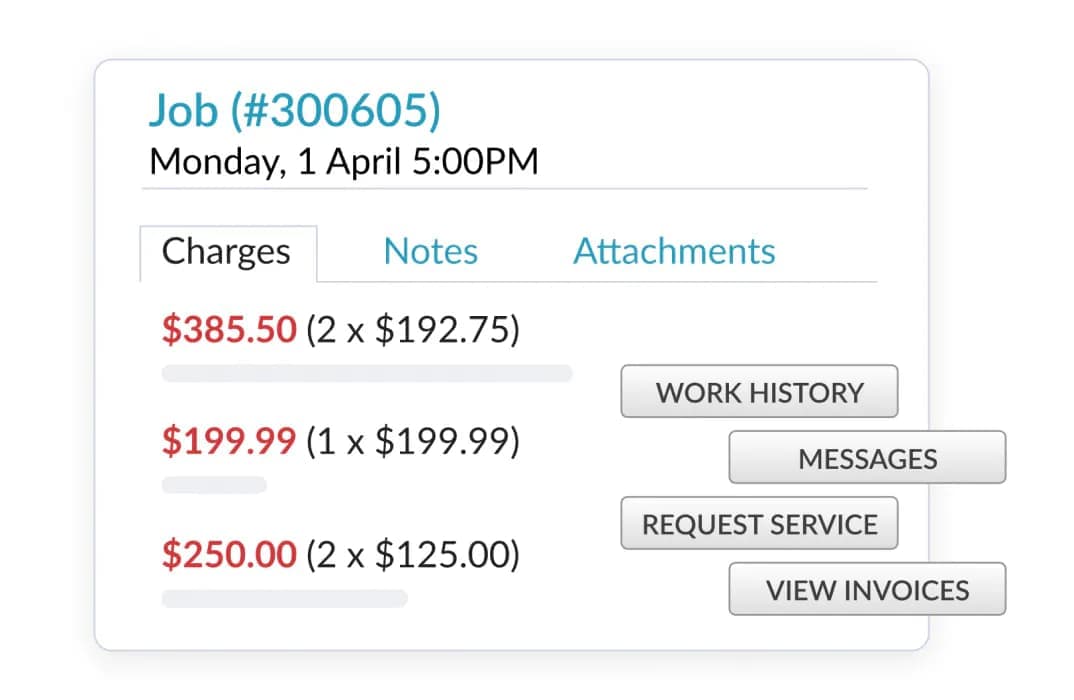This screenshot has height=700, width=1074.
Task: Open the Job (#300605) title link
Action: 294,111
